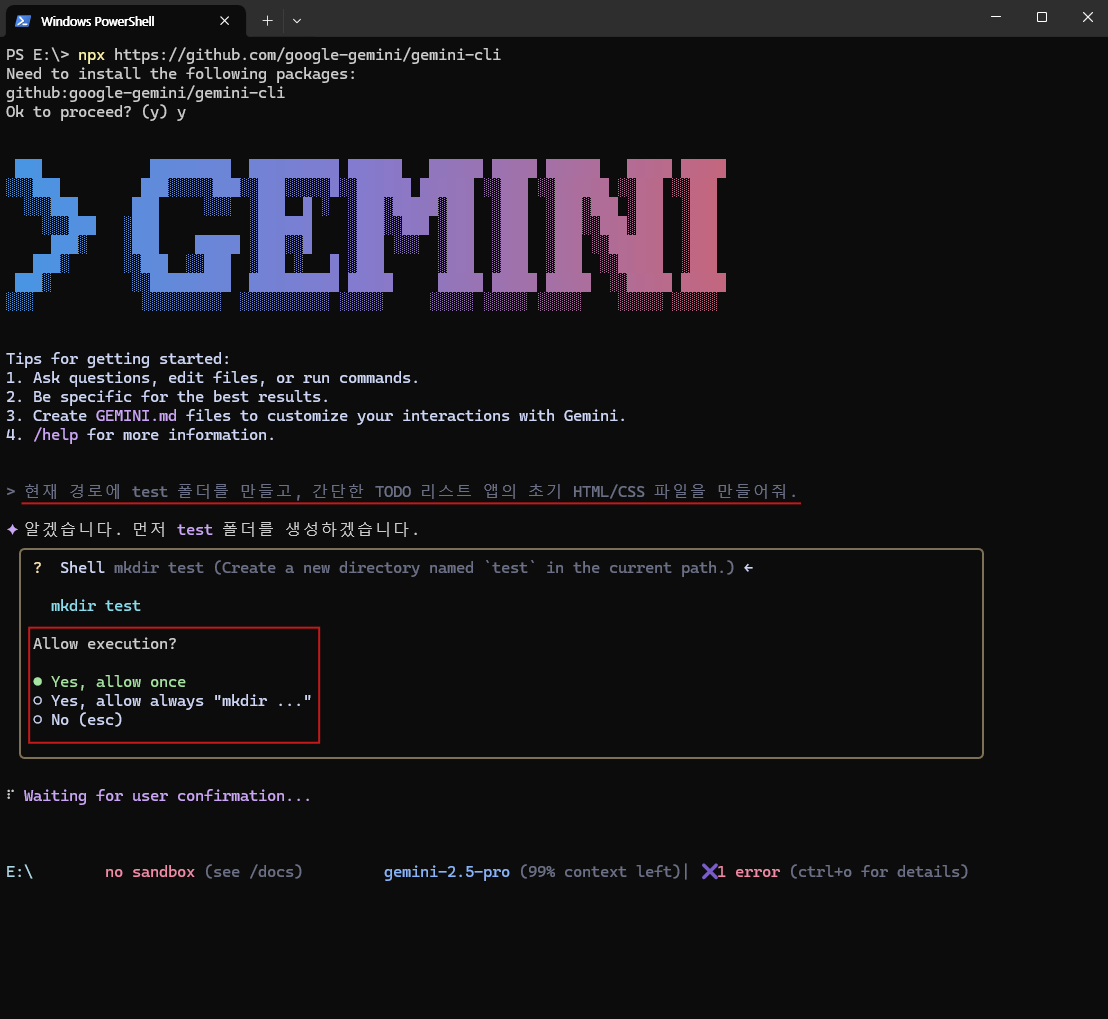Click the 'gemini-2.5-pro' model label
The image size is (1108, 1019).
click(x=447, y=872)
